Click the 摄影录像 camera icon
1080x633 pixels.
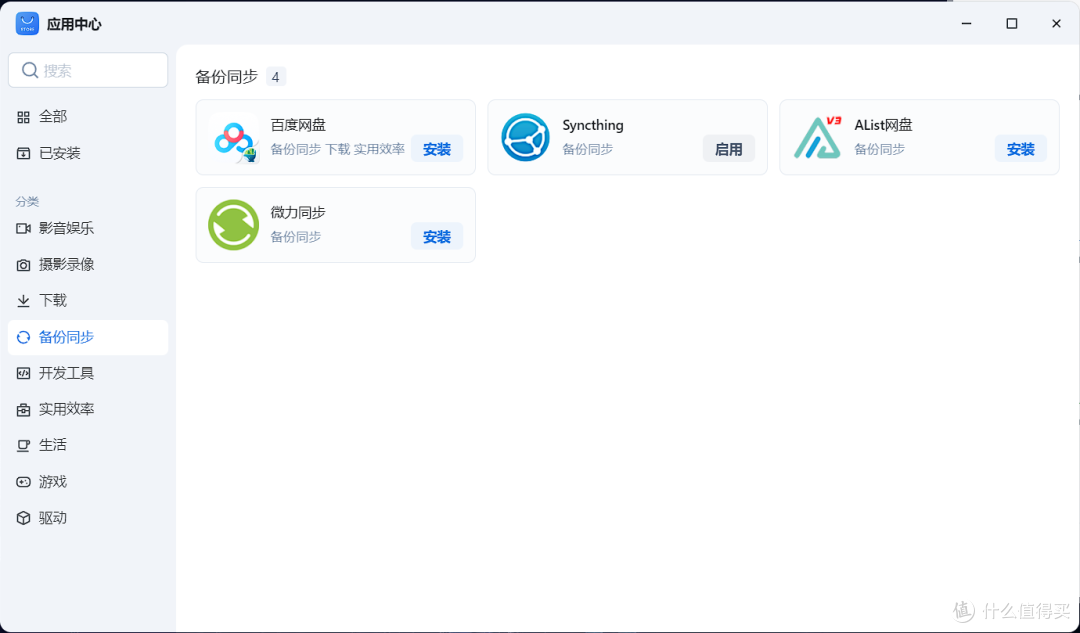coord(23,264)
